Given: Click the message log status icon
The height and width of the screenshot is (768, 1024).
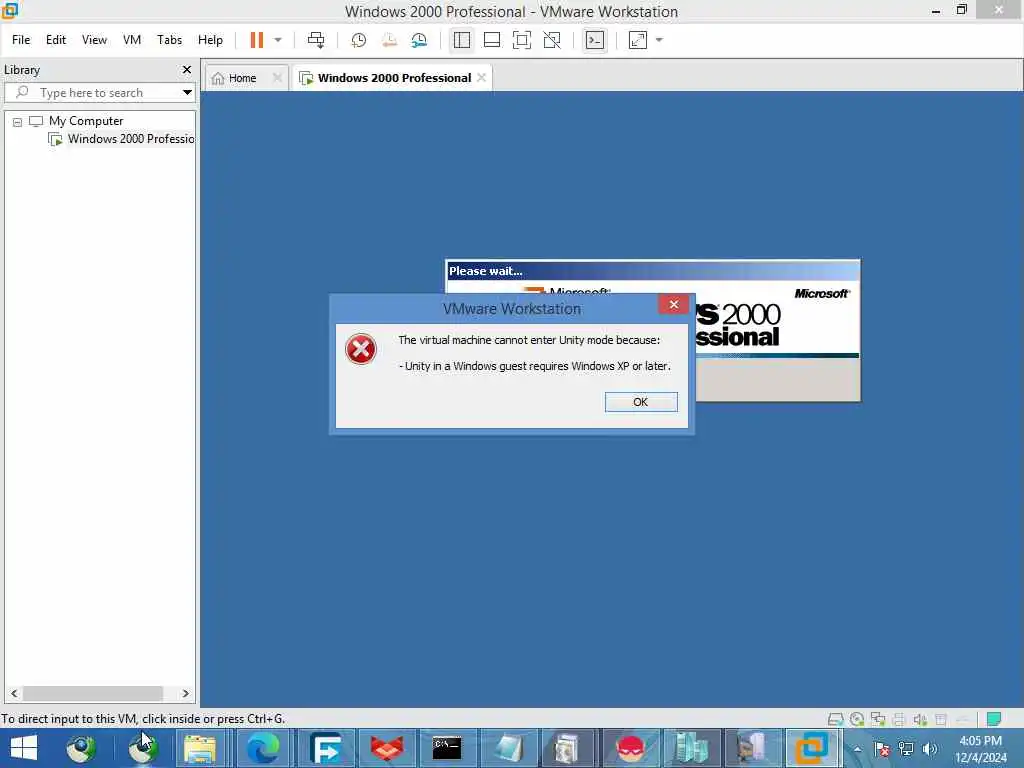Looking at the screenshot, I should (x=994, y=719).
